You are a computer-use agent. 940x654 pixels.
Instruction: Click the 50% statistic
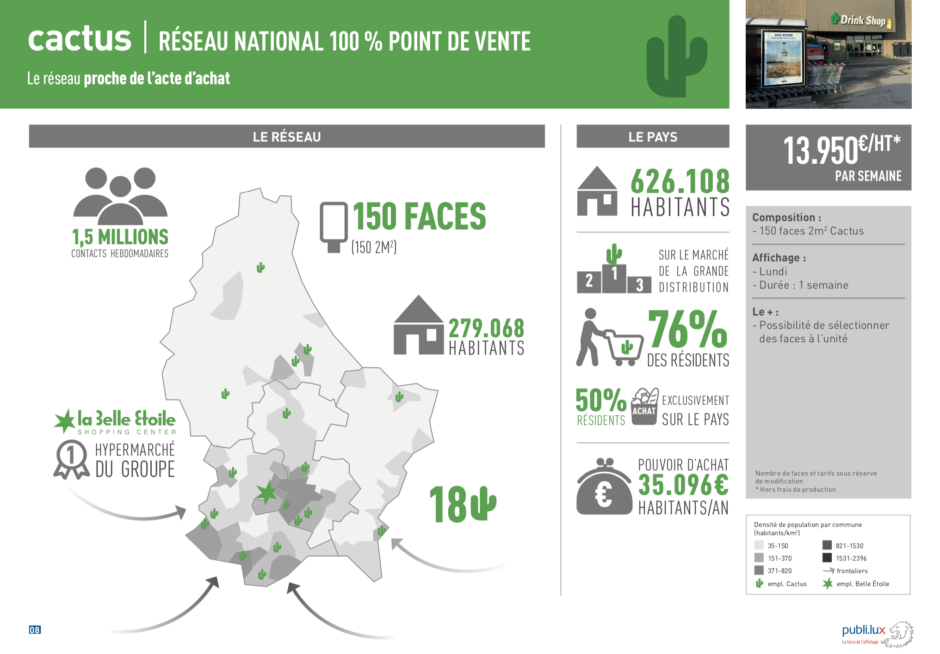601,400
